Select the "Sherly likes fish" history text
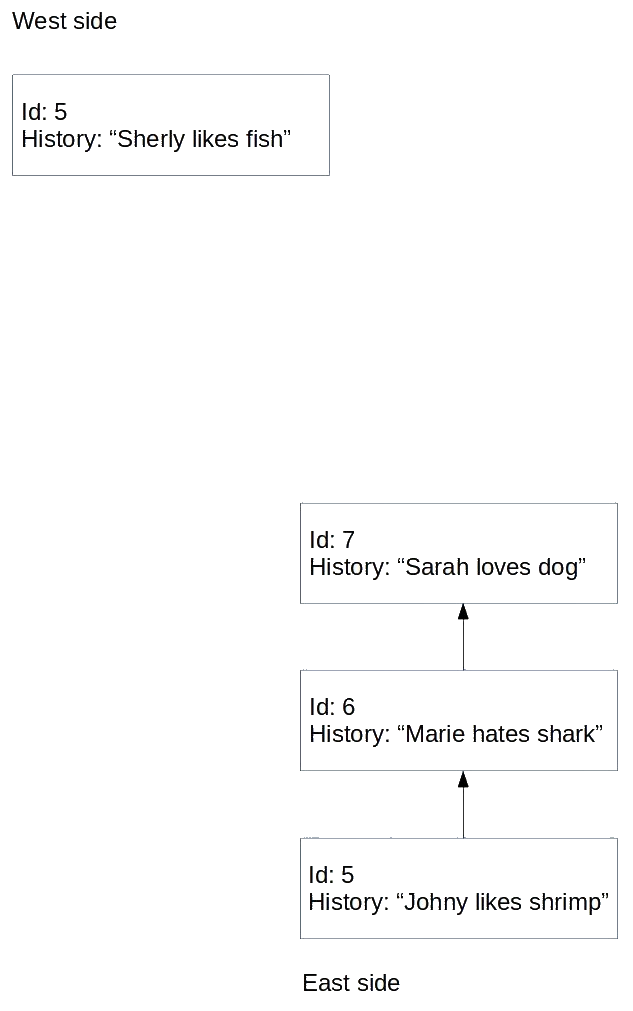 click(156, 139)
